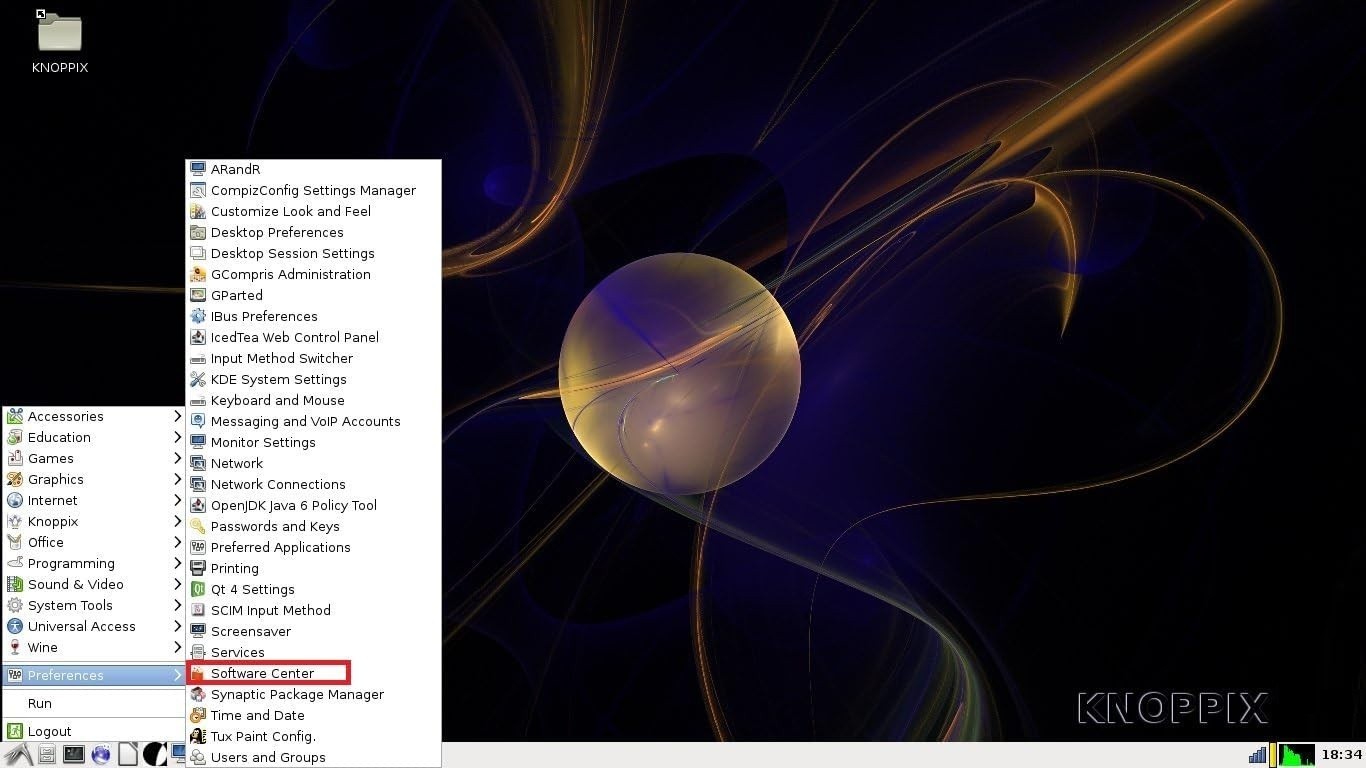Image resolution: width=1366 pixels, height=768 pixels.
Task: Click the Screensaver icon in Preferences
Action: click(x=198, y=631)
